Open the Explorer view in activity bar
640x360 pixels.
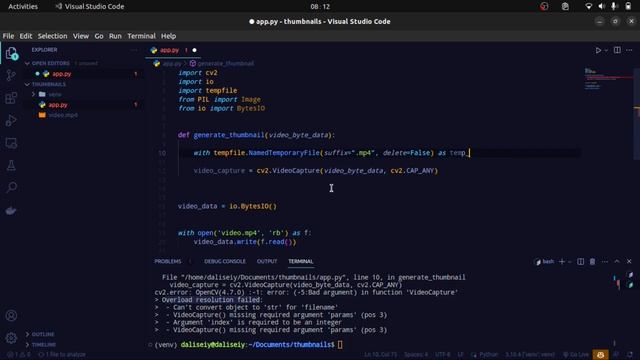coord(11,53)
